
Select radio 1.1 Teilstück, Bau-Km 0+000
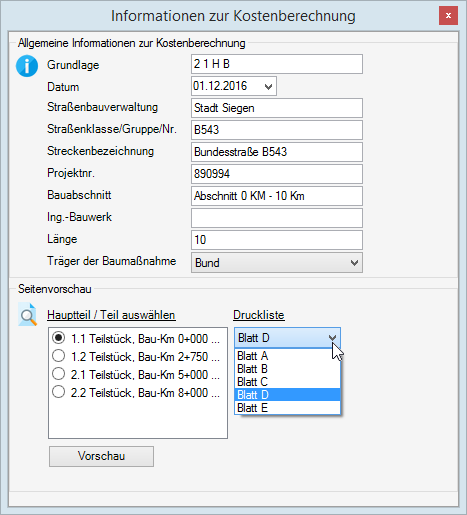[x=59, y=338]
